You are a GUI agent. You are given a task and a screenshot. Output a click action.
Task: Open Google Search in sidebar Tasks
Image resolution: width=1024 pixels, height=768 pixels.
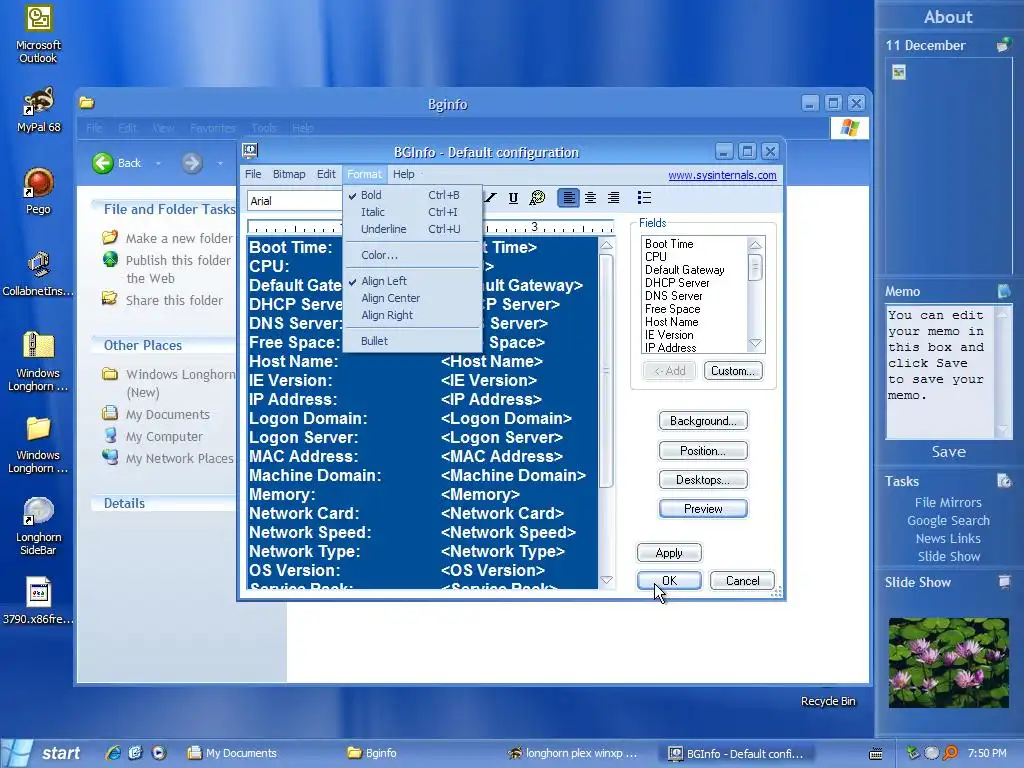click(x=948, y=520)
